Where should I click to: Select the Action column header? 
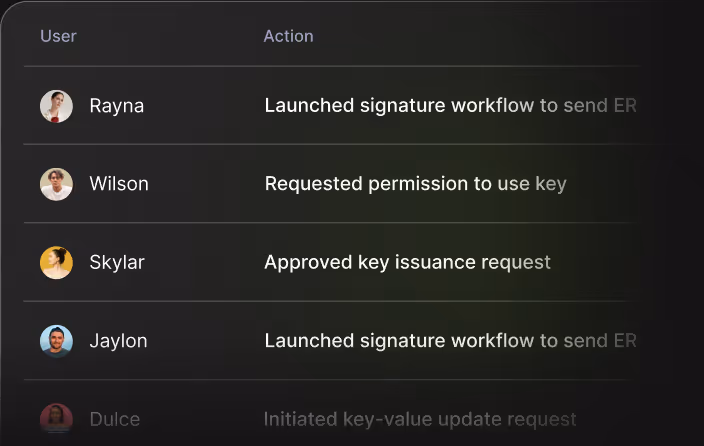coord(288,36)
